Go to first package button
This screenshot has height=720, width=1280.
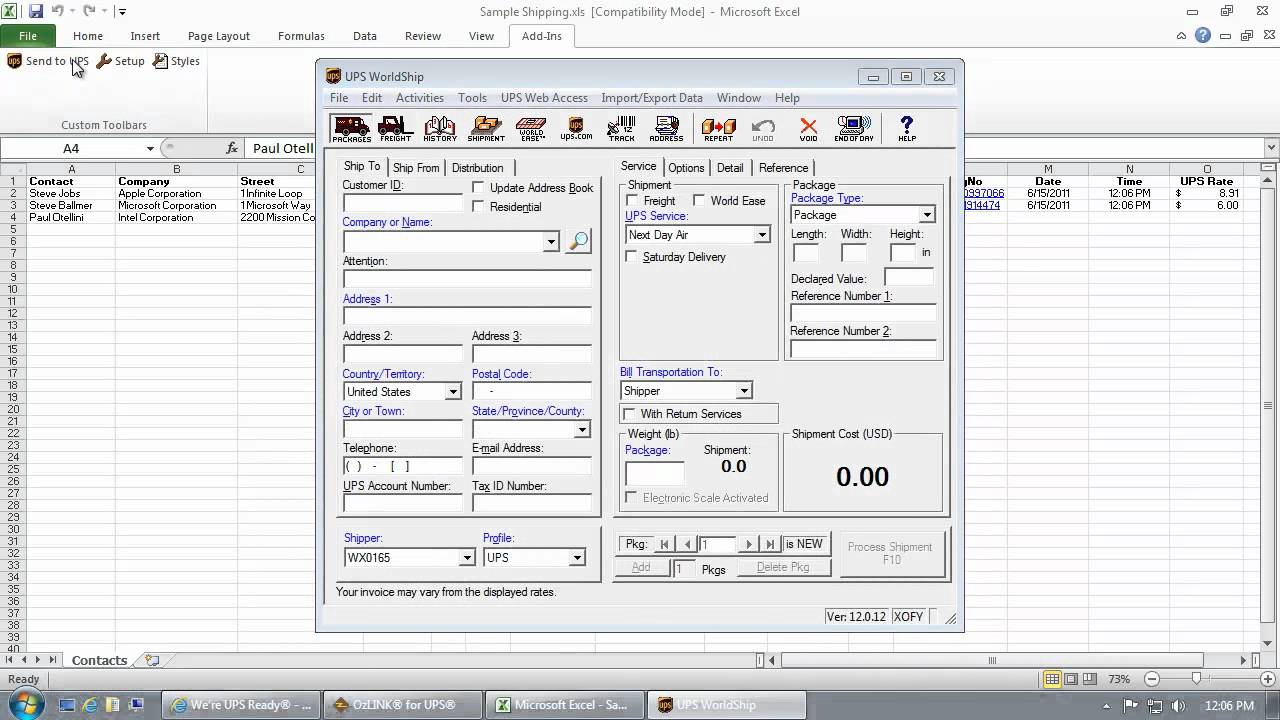[x=665, y=544]
